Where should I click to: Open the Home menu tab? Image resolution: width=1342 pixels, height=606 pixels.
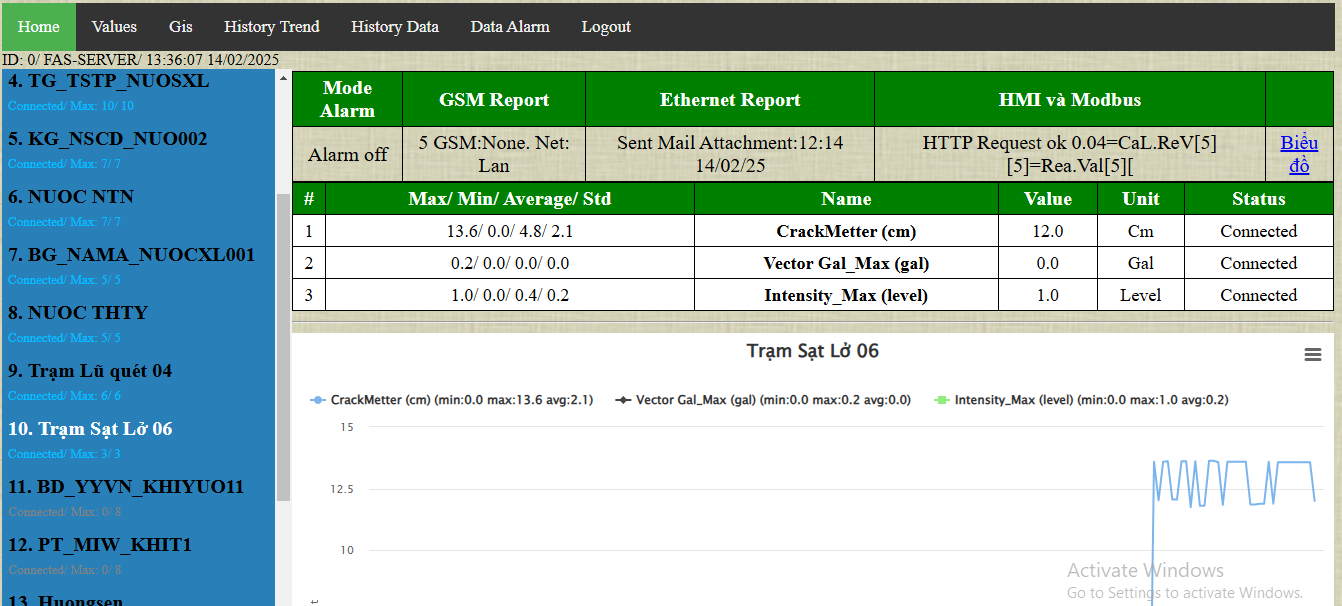(39, 27)
